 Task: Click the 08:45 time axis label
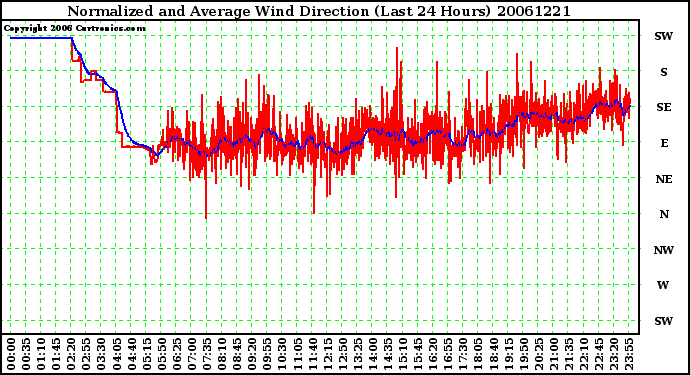(x=236, y=354)
